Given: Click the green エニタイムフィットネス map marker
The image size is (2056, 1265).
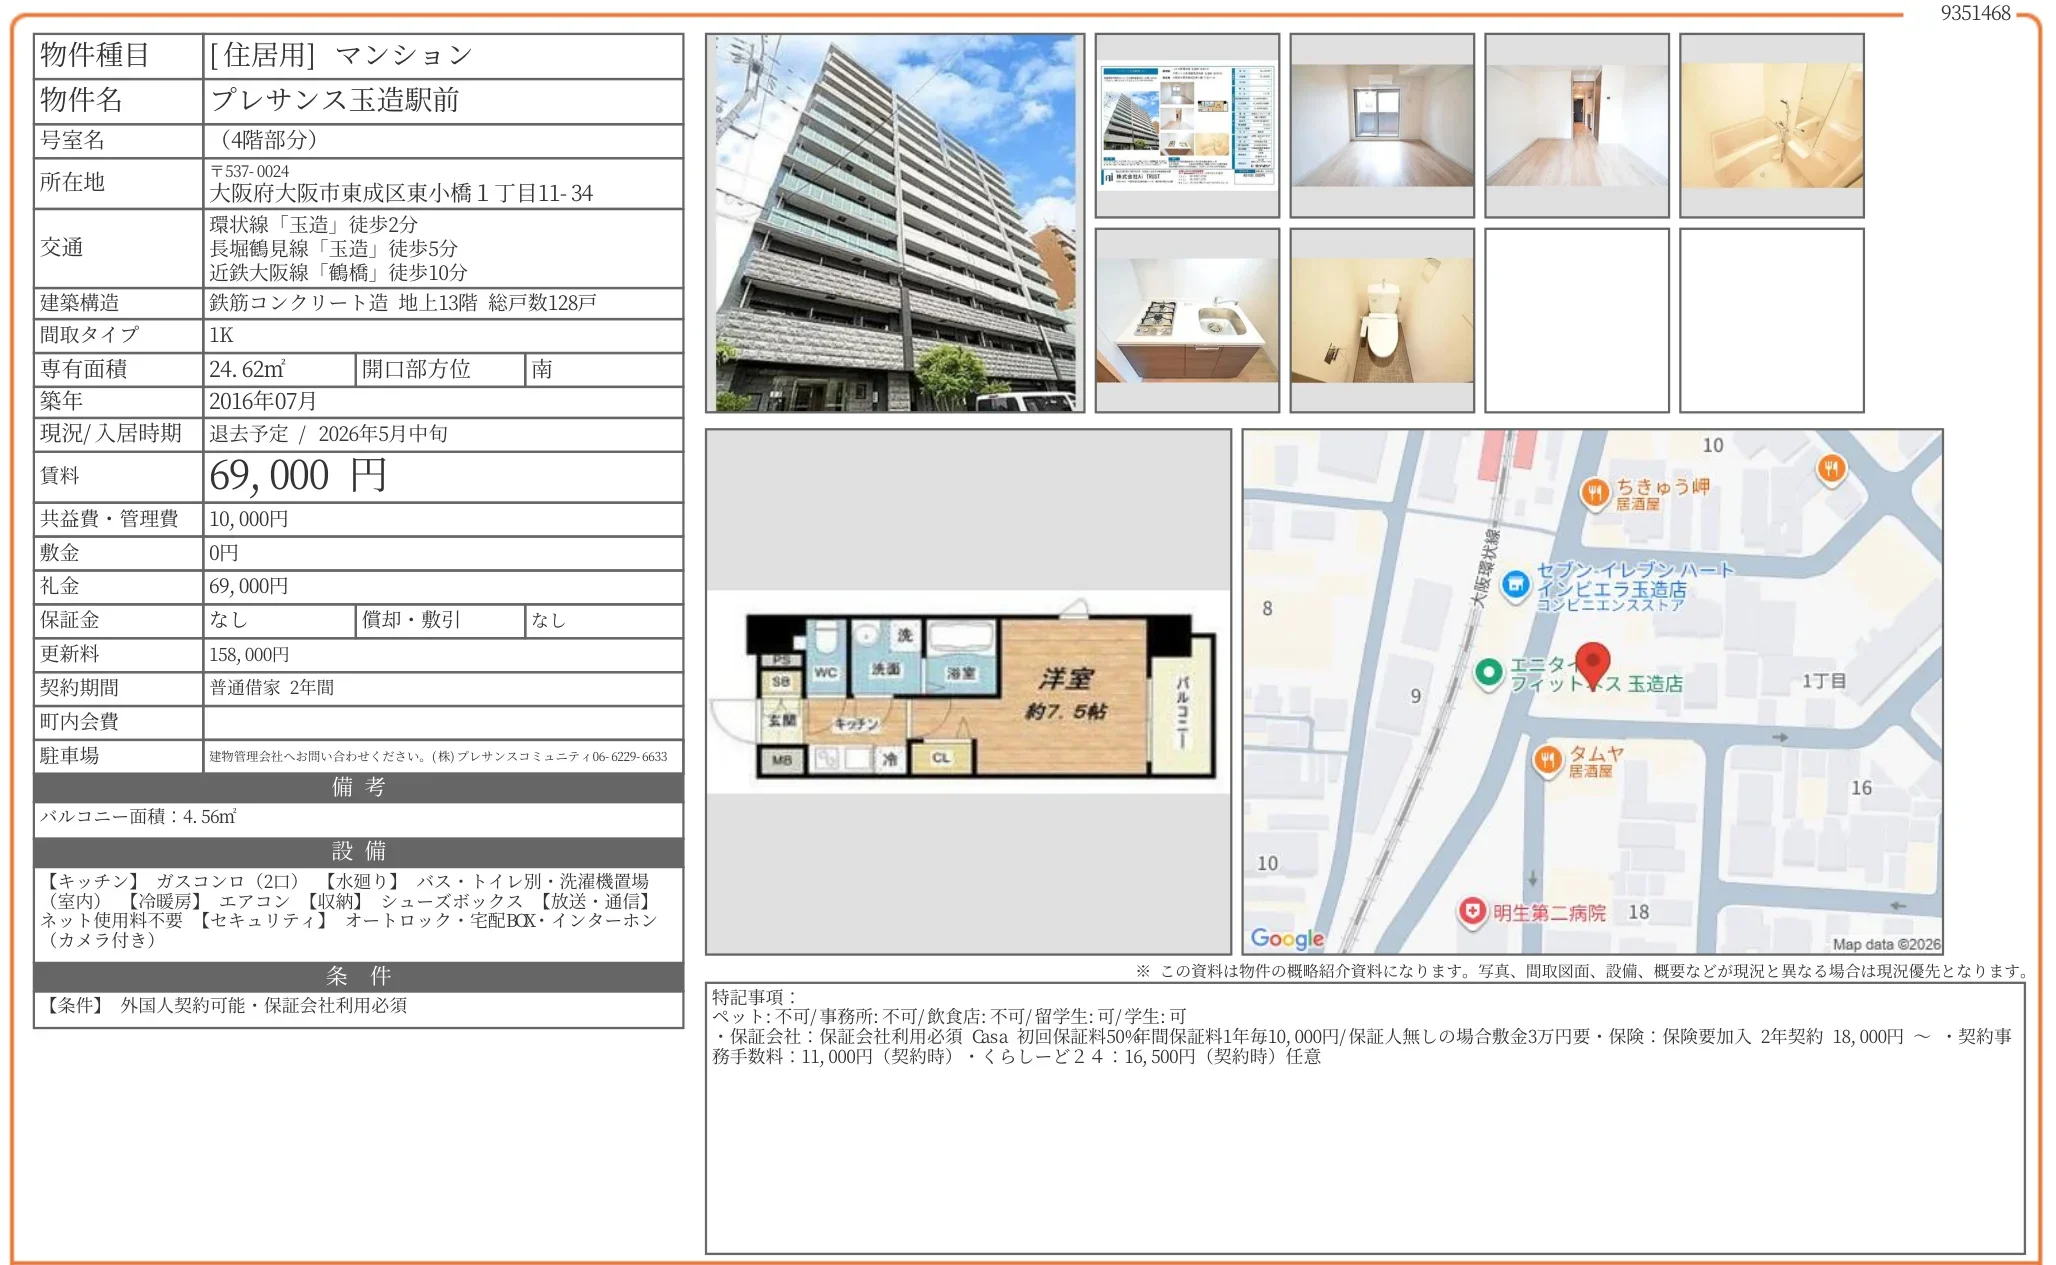Looking at the screenshot, I should 1488,672.
